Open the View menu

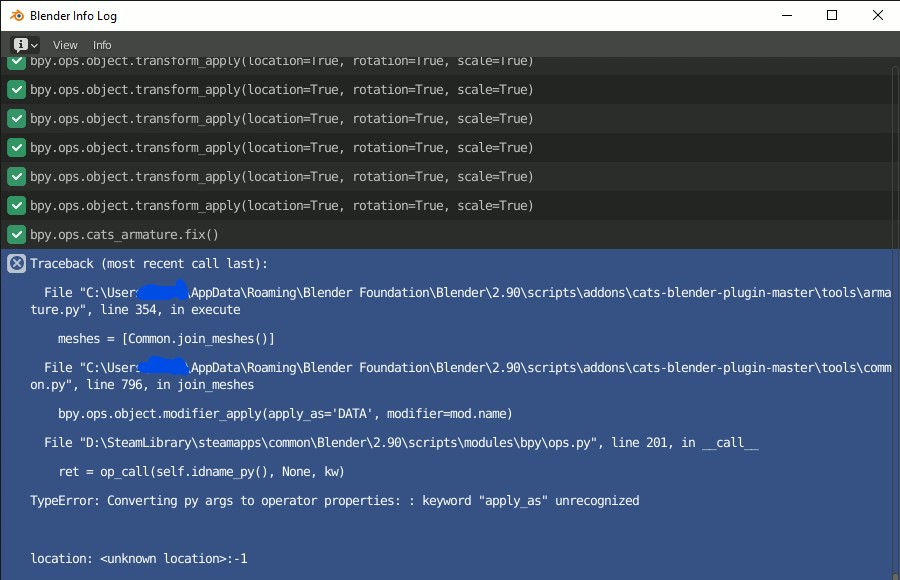[x=65, y=45]
